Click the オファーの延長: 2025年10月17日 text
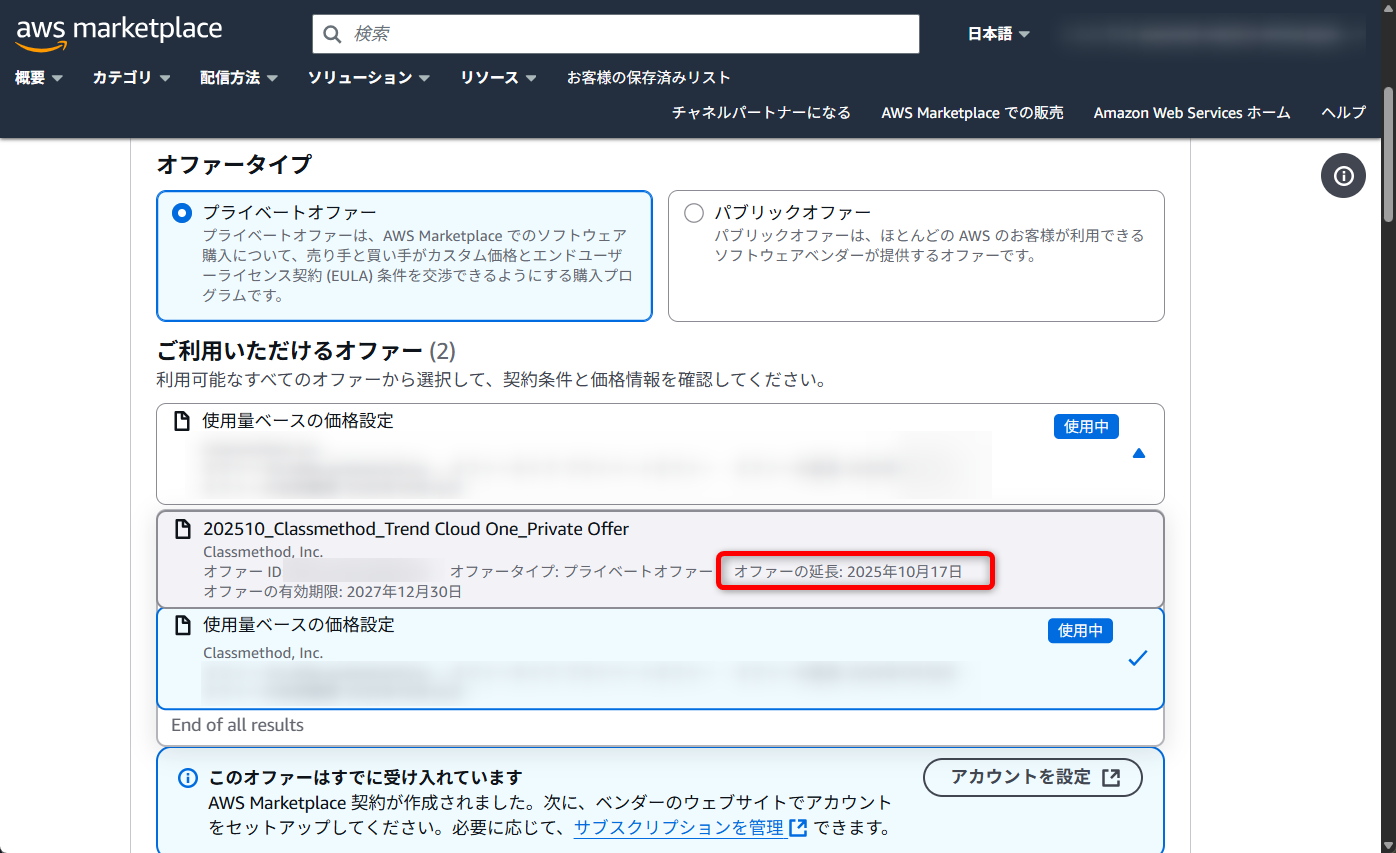 coord(848,571)
